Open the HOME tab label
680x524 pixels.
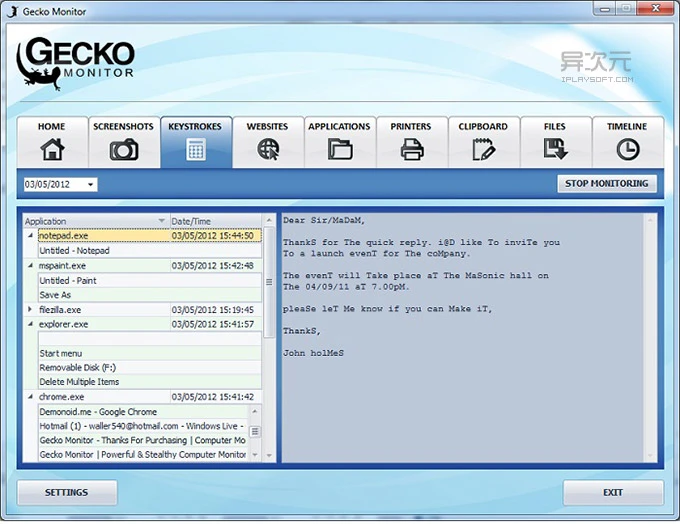[x=51, y=127]
